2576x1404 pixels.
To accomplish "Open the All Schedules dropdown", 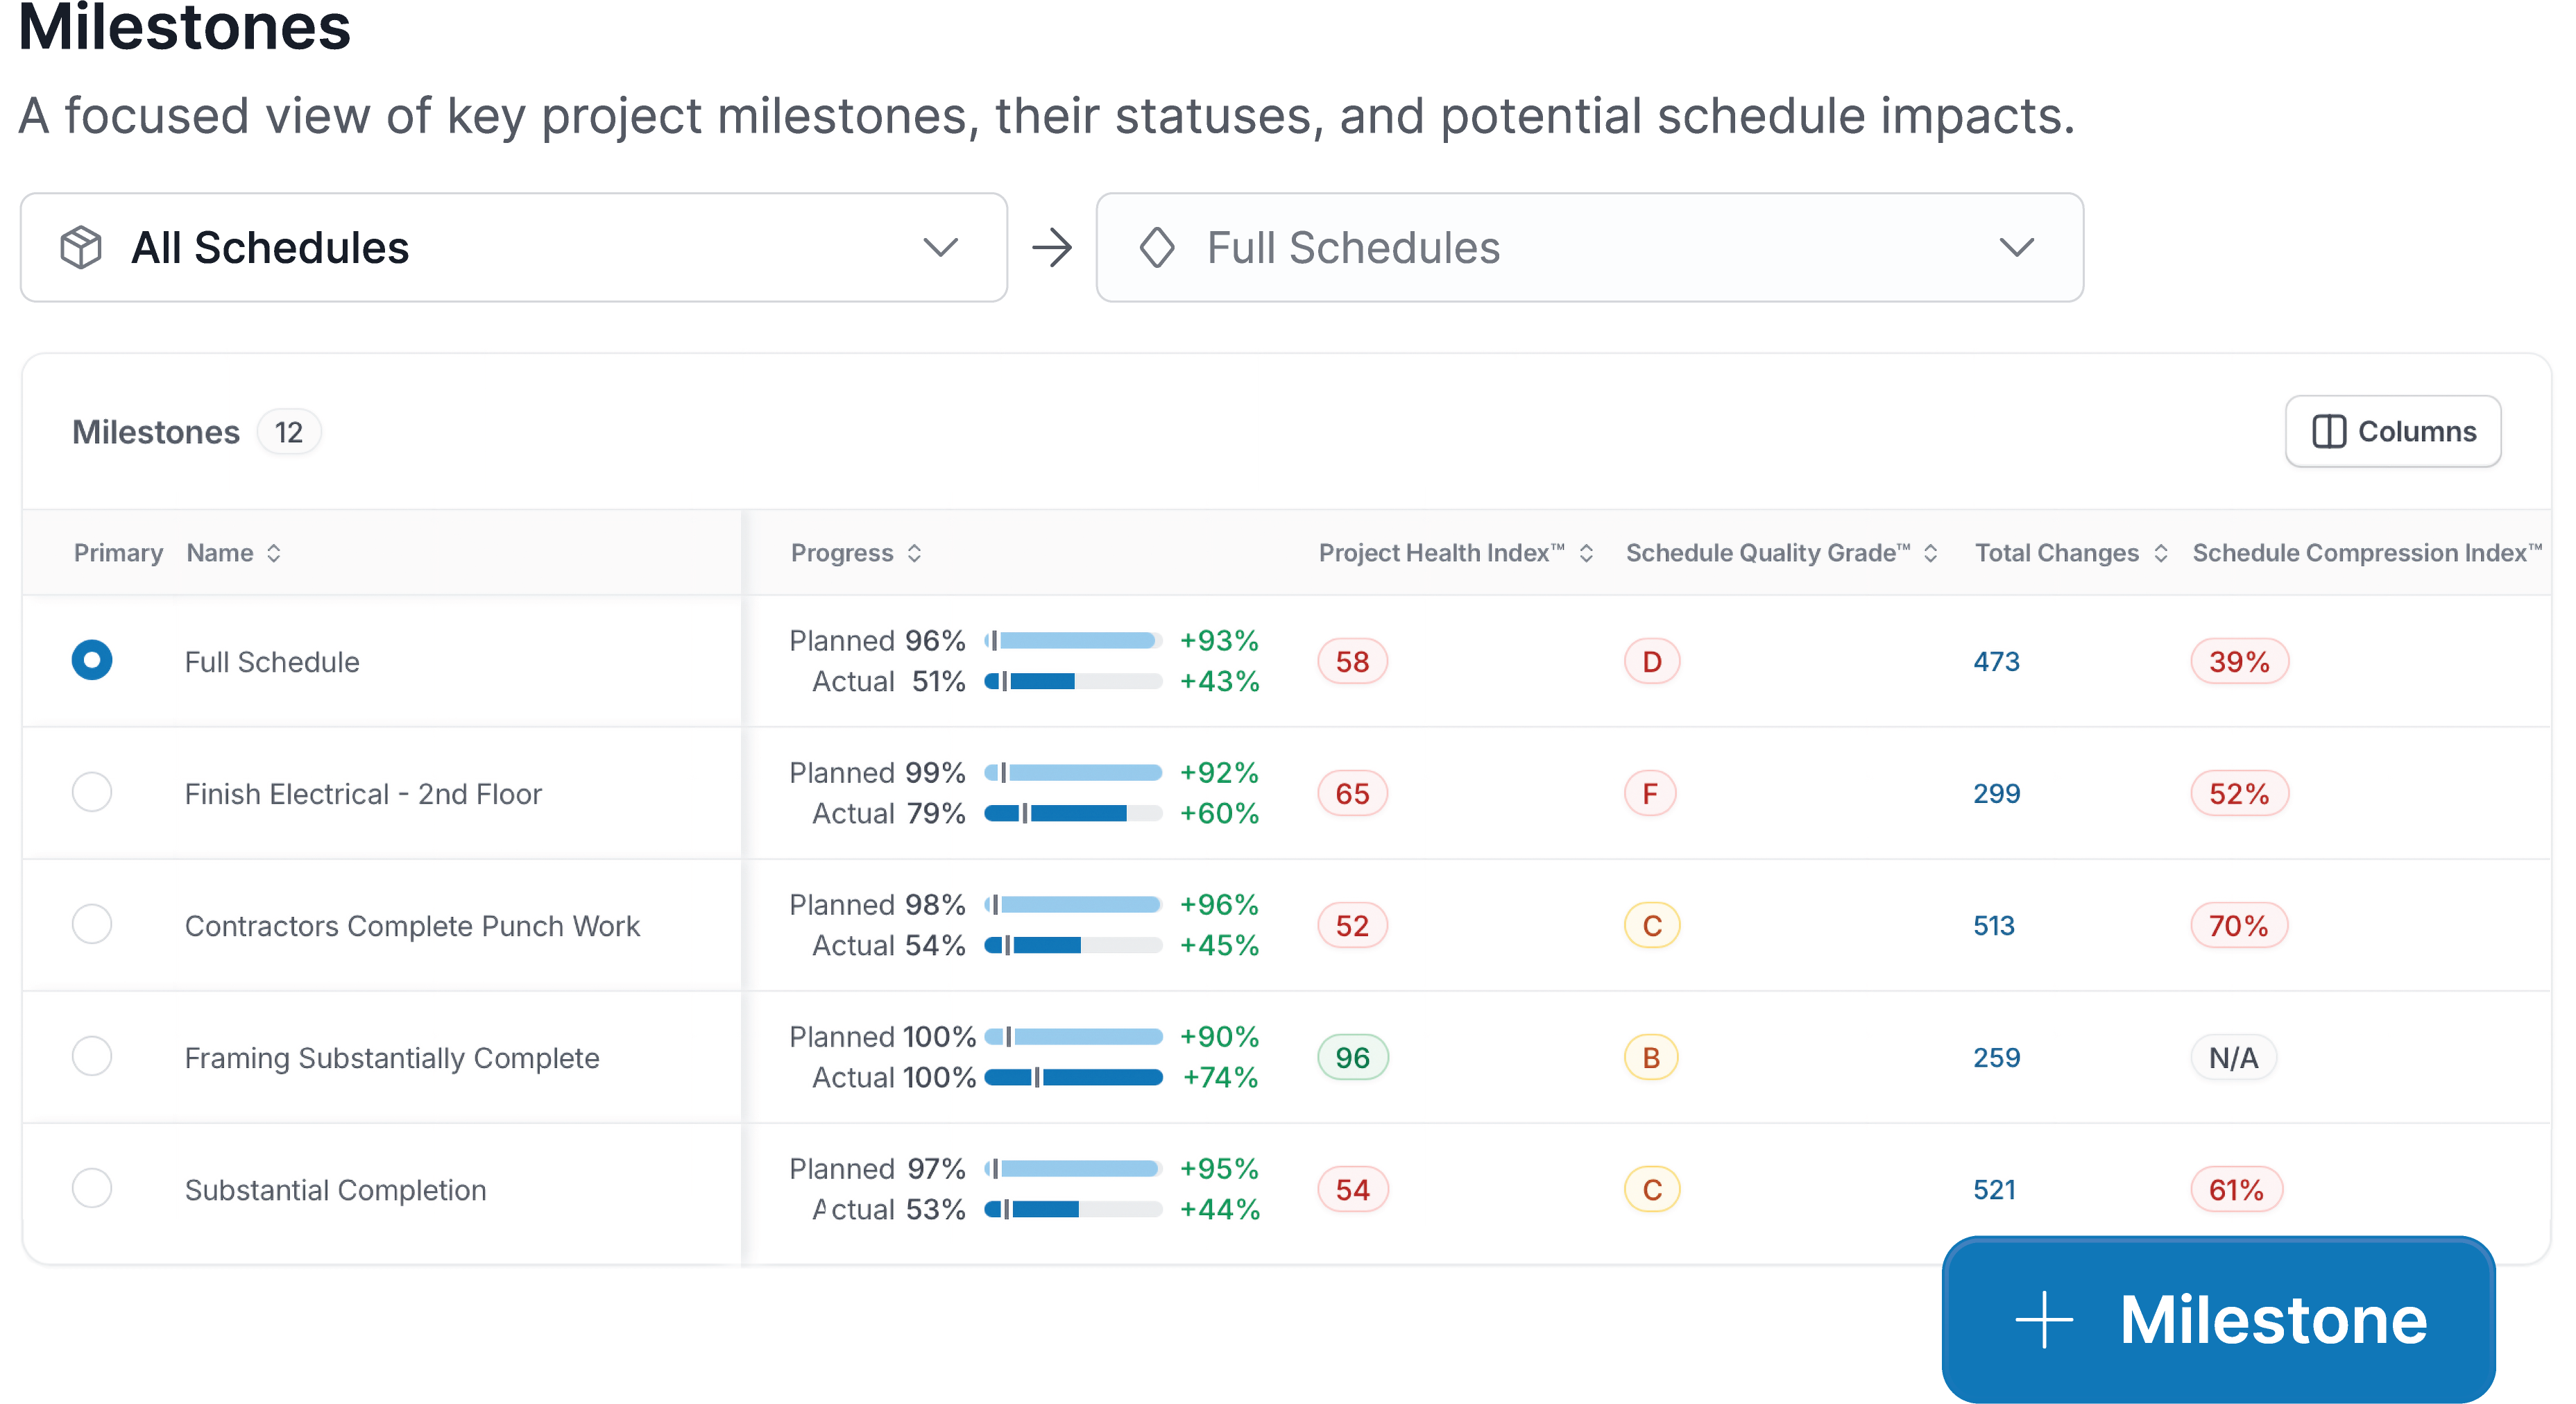I will pyautogui.click(x=514, y=247).
